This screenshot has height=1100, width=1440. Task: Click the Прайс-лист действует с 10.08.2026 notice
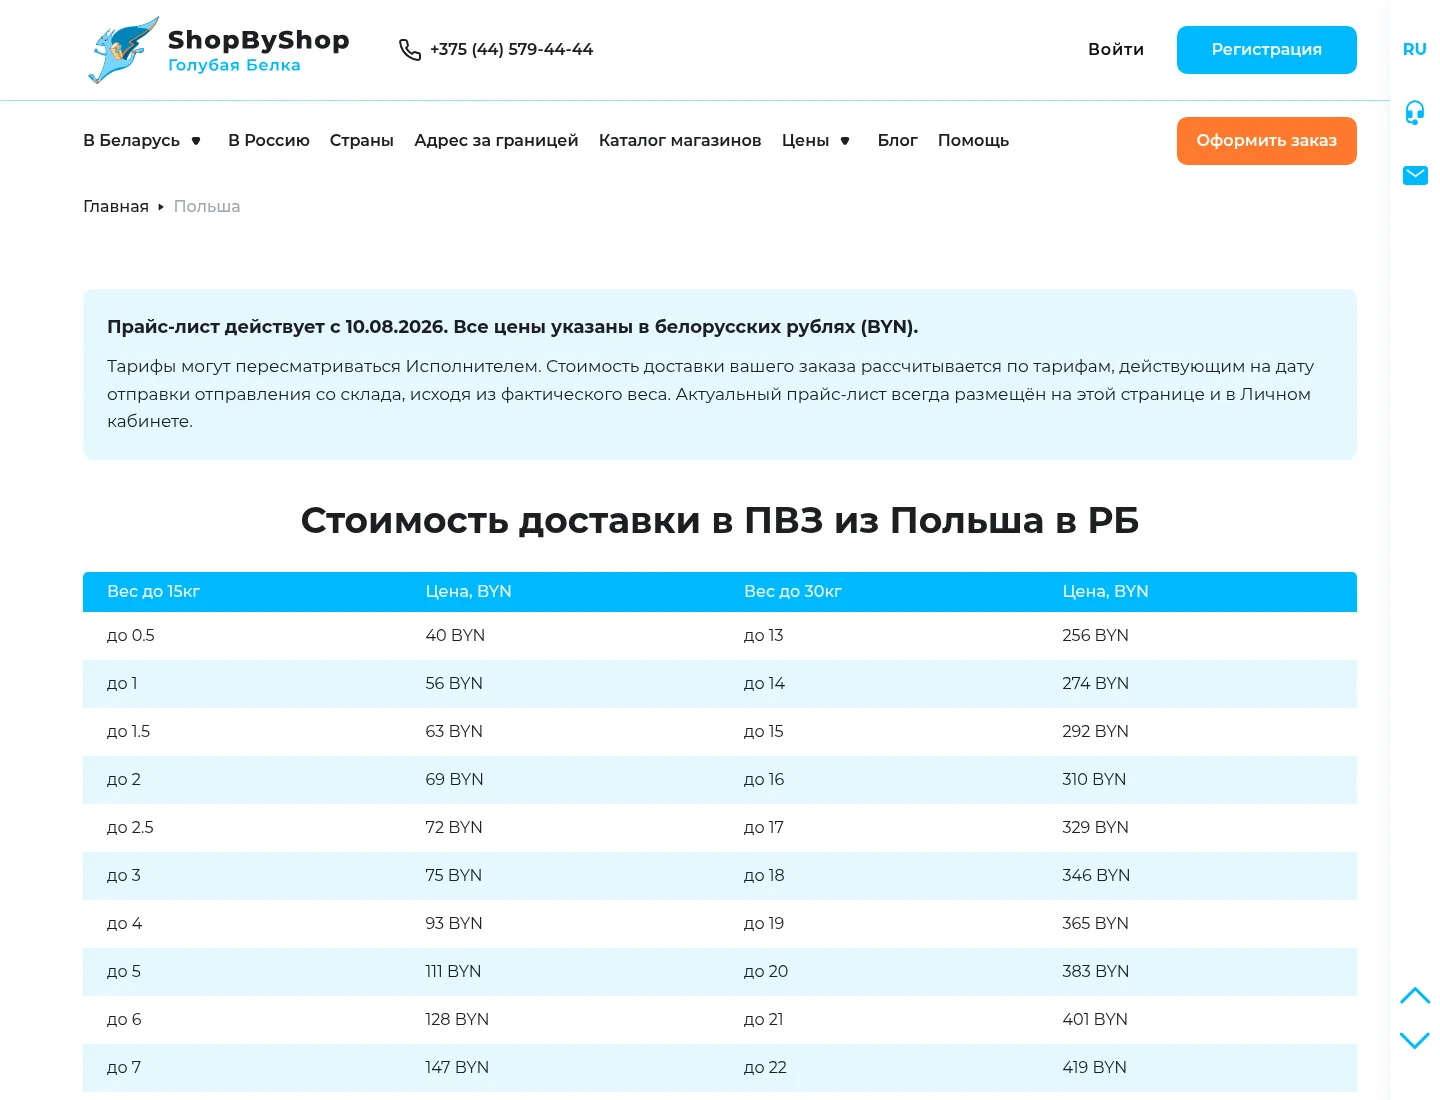point(513,327)
